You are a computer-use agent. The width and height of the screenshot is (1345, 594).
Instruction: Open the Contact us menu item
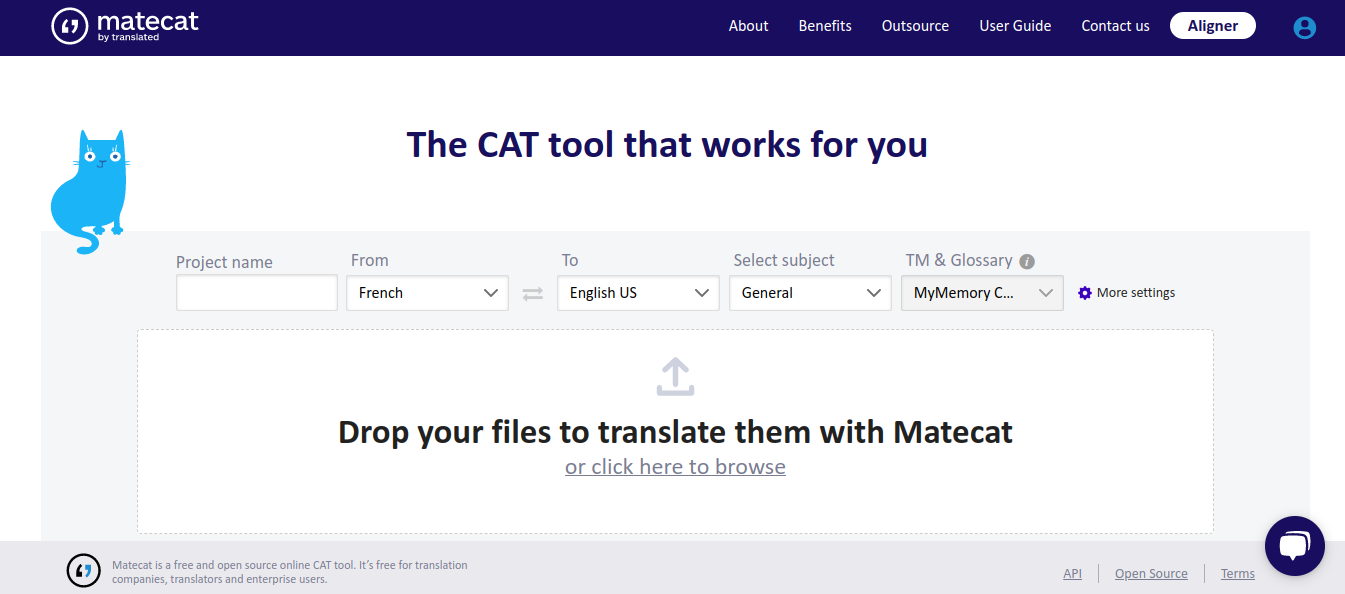coord(1115,26)
